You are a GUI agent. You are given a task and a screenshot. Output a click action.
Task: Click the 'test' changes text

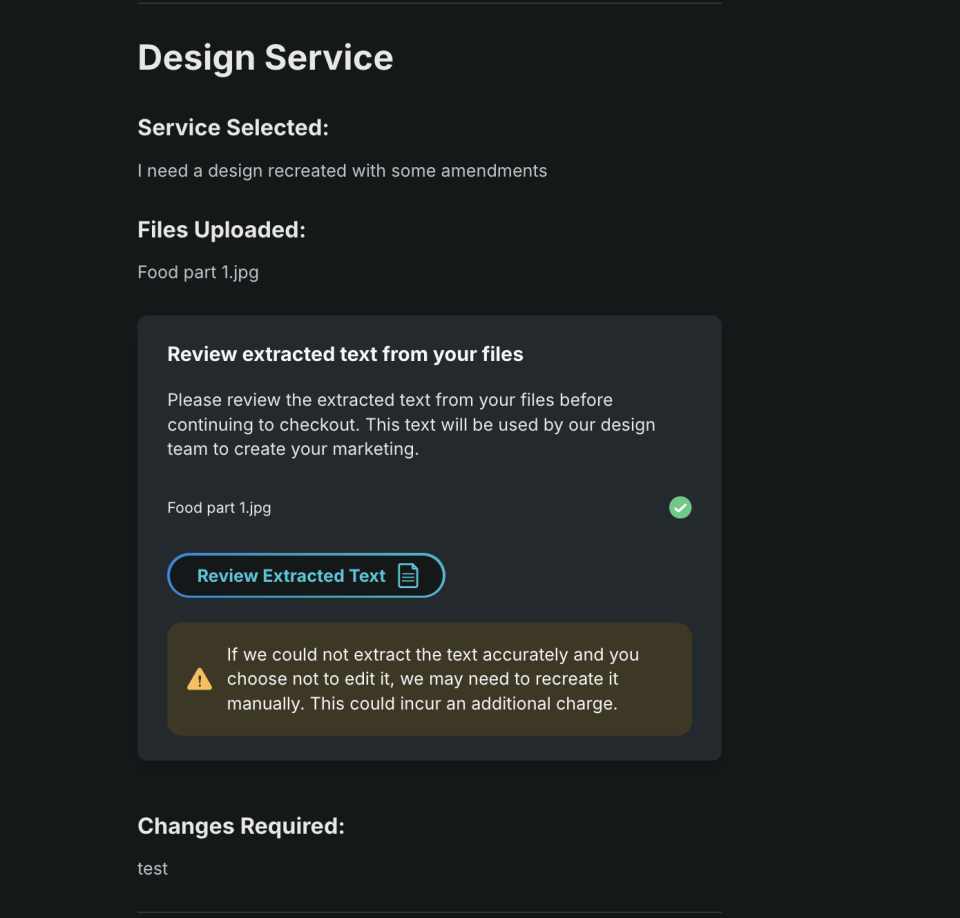[153, 869]
